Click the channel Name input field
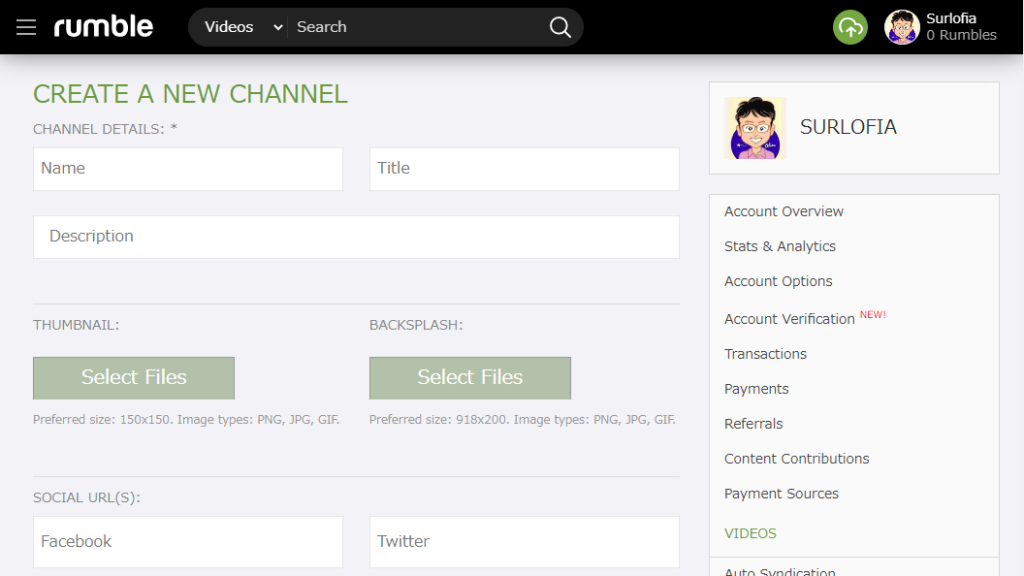This screenshot has height=576, width=1024. [x=188, y=169]
